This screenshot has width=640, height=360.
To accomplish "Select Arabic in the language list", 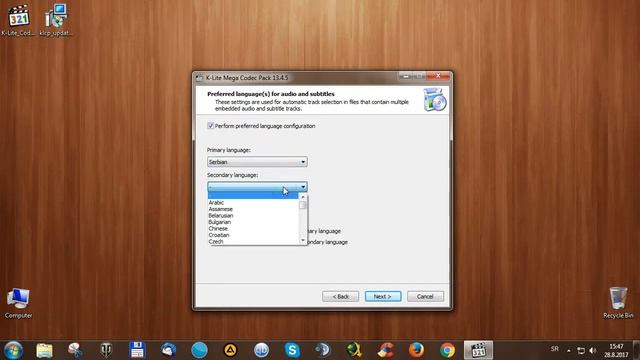I will (x=253, y=202).
